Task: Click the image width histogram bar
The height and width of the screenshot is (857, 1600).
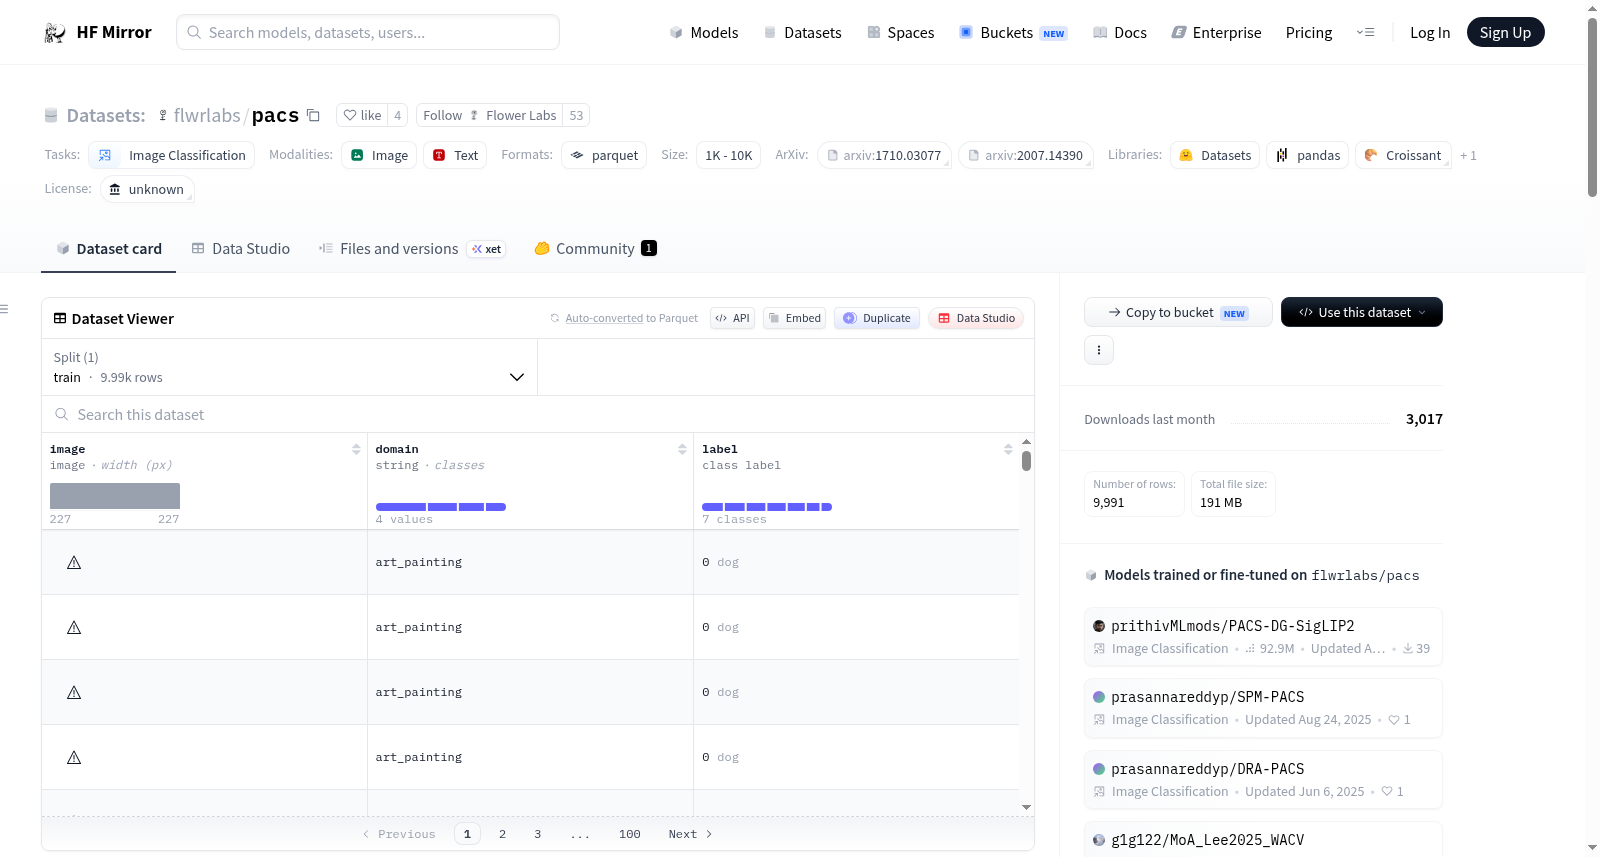Action: click(115, 496)
